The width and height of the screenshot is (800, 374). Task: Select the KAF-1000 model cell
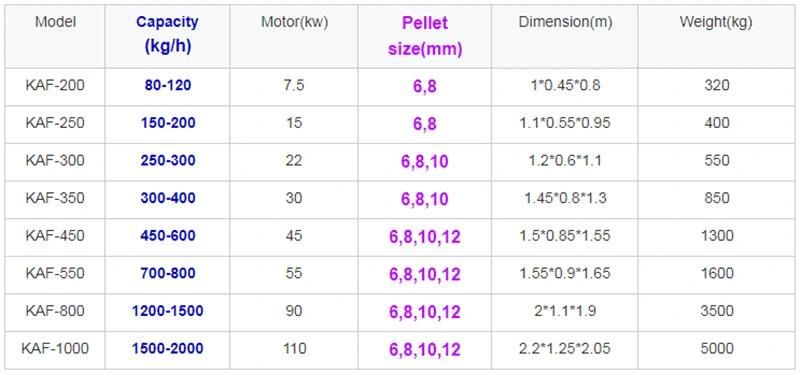(55, 348)
